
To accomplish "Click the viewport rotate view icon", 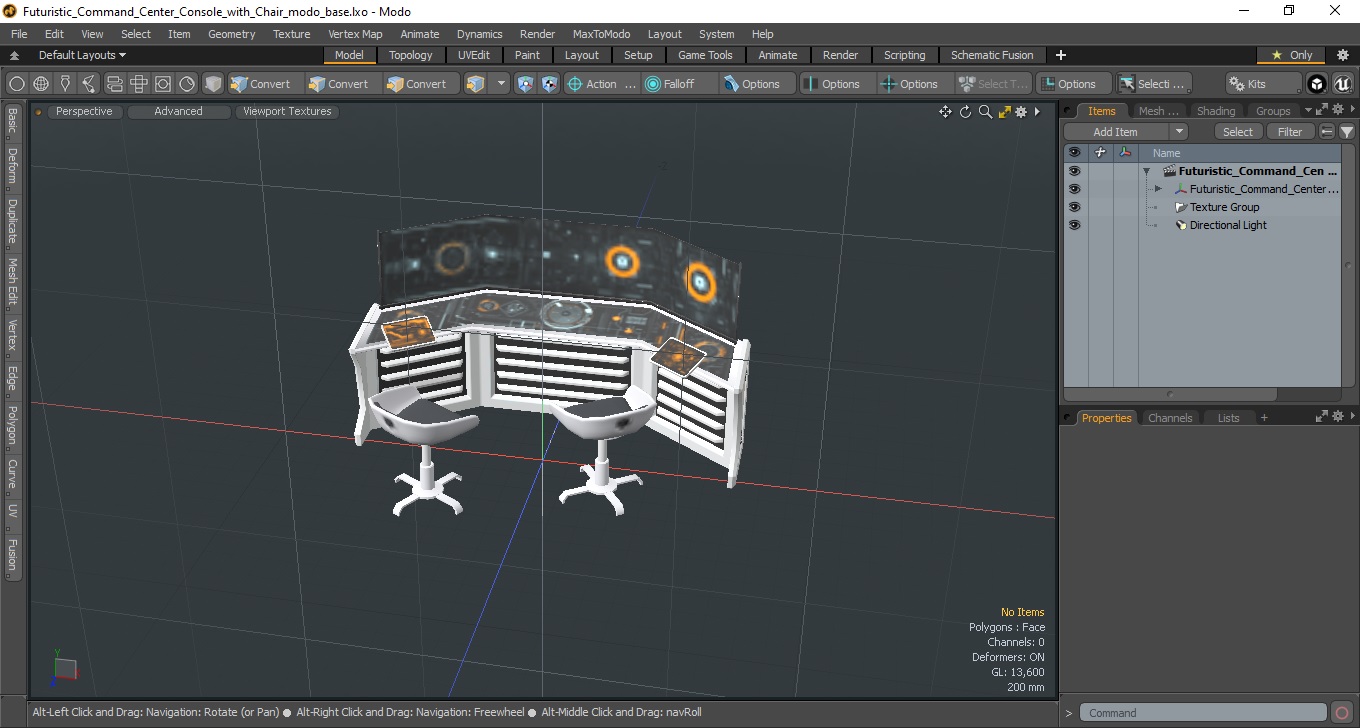I will 966,112.
